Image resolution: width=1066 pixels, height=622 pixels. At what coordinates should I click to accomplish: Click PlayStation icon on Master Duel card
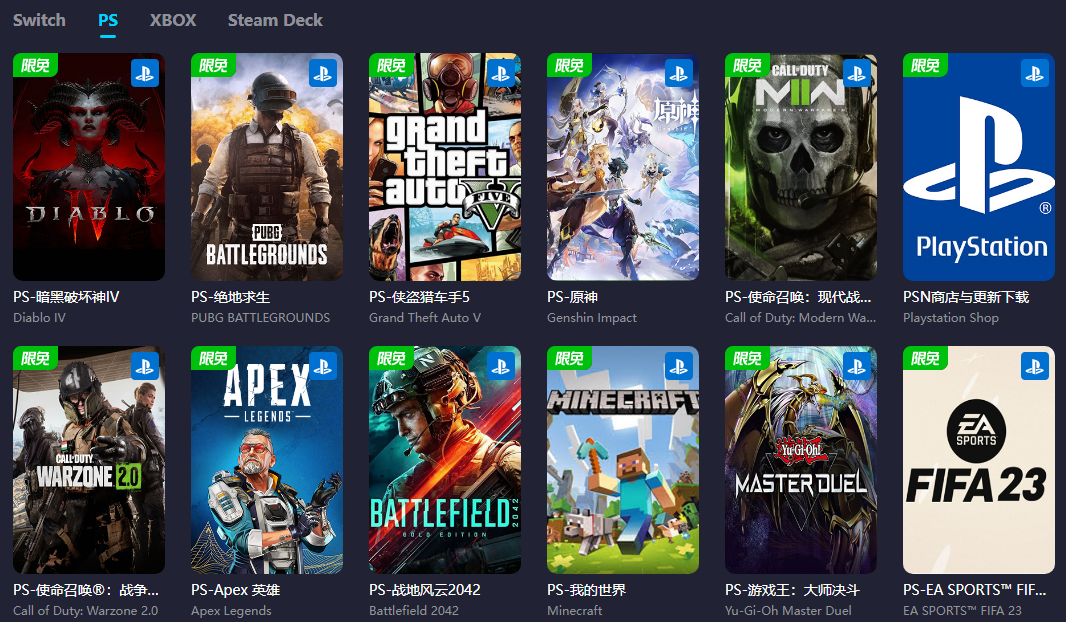coord(857,366)
